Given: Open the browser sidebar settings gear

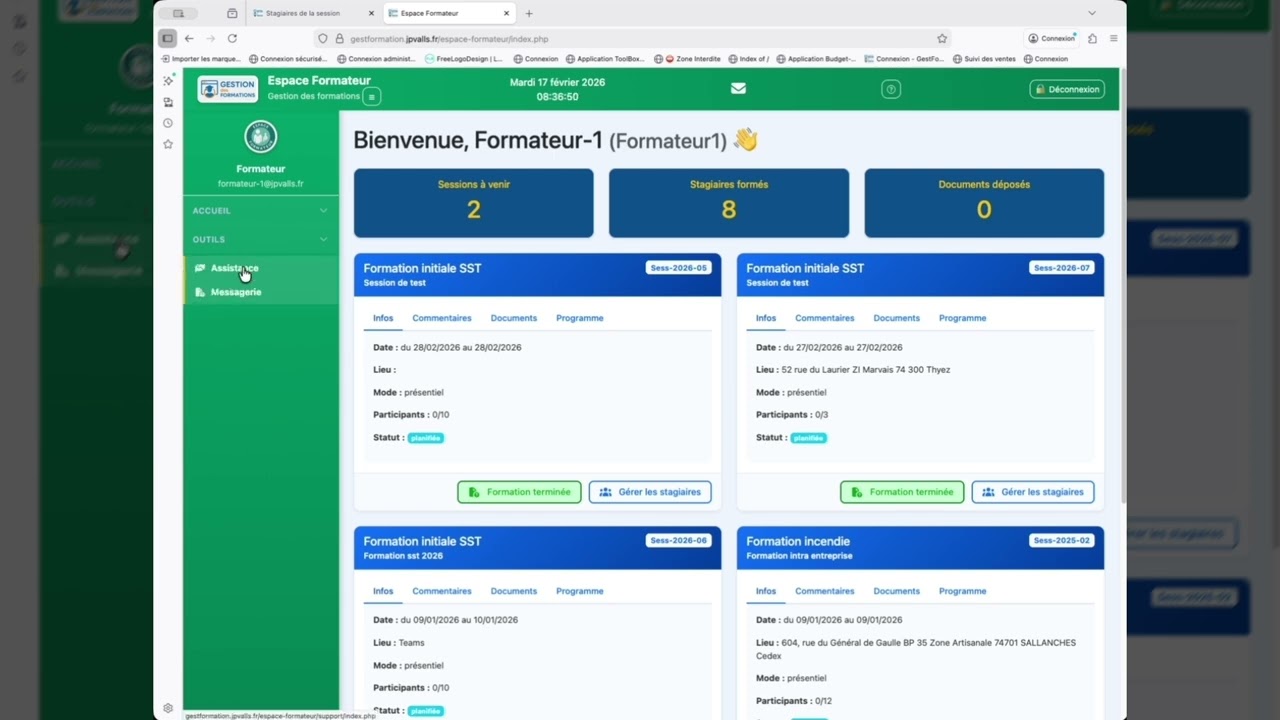Looking at the screenshot, I should coord(168,708).
